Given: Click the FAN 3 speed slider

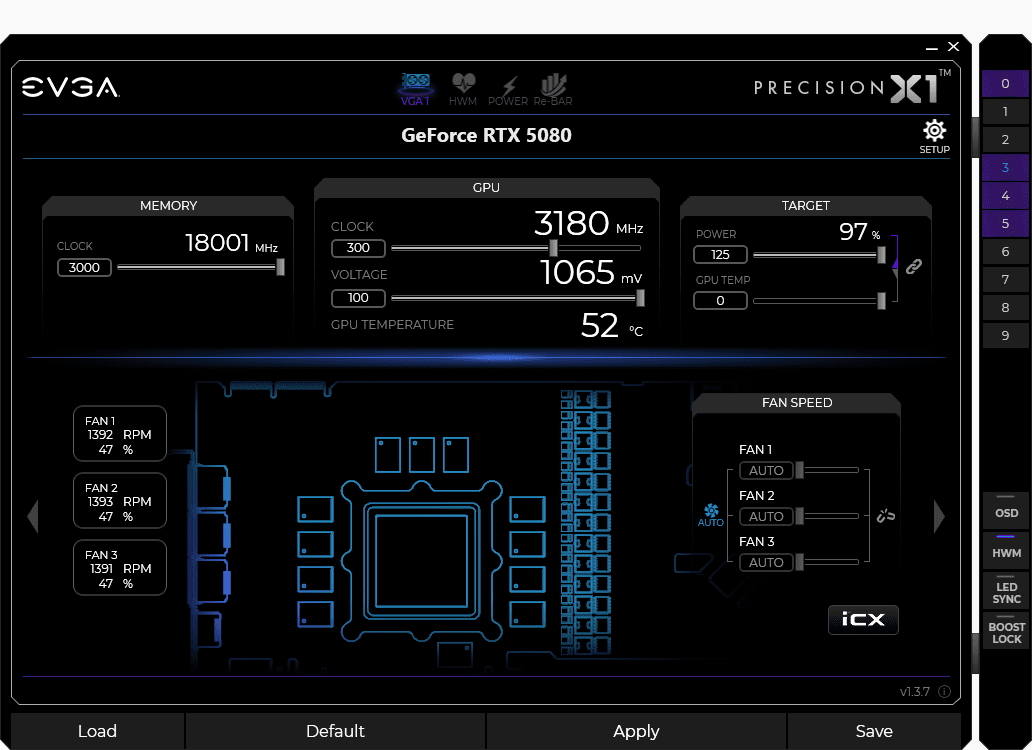Looking at the screenshot, I should click(x=827, y=562).
